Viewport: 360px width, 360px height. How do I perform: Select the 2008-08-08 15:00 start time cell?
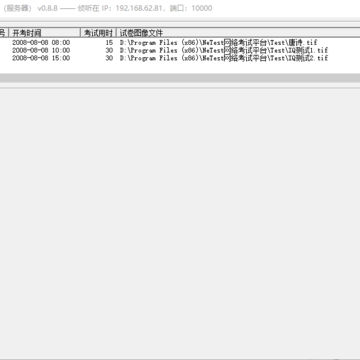(x=41, y=58)
